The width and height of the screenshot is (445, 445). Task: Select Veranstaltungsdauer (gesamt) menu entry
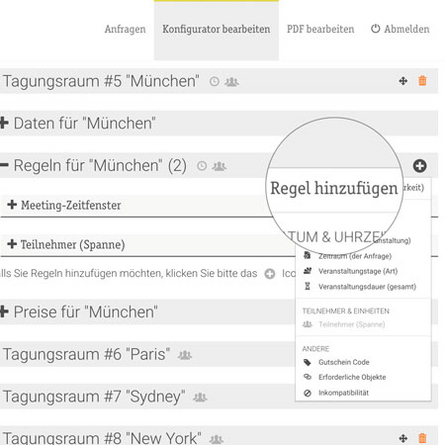tap(367, 287)
